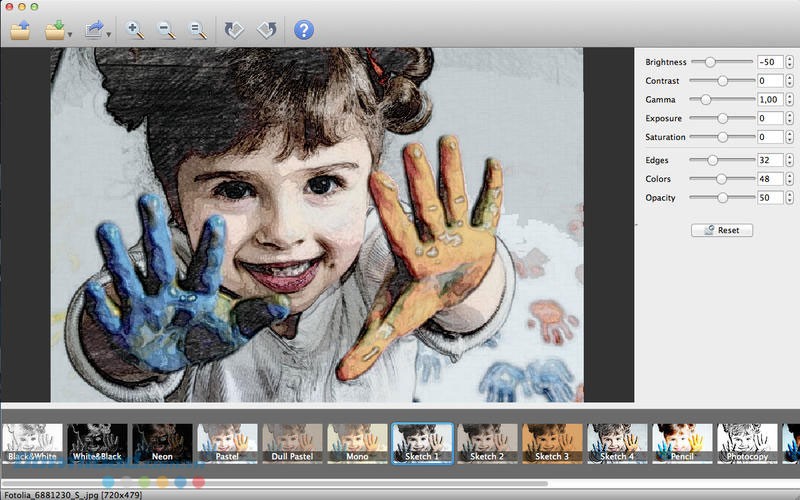Zoom out with the minus magnifier

tap(166, 30)
